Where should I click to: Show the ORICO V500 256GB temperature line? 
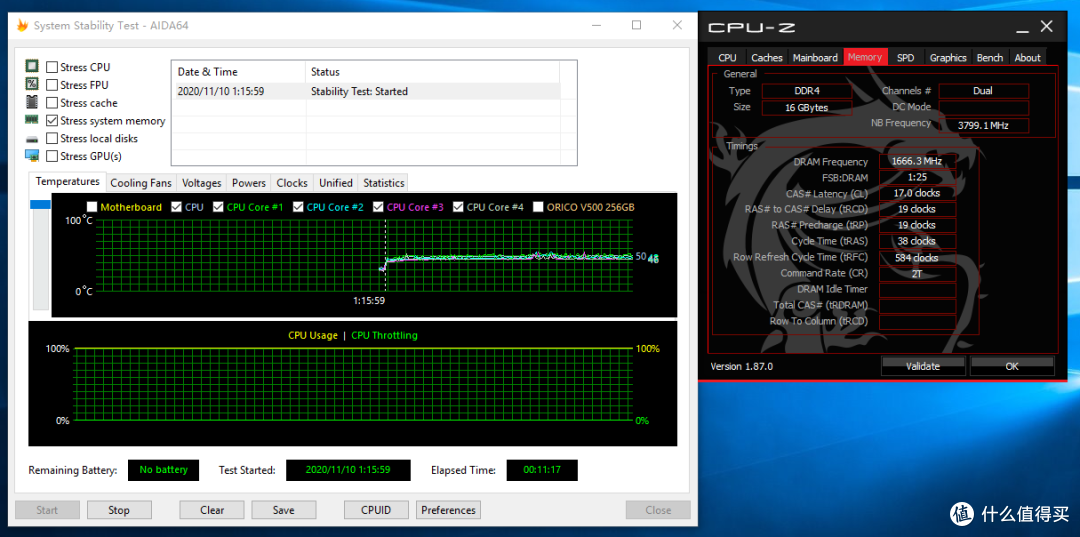[538, 207]
